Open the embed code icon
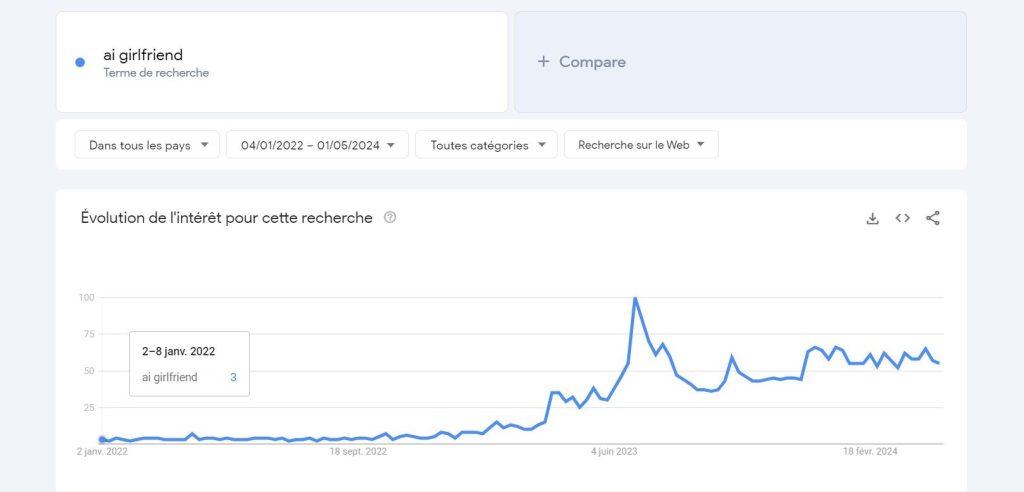The image size is (1024, 492). 903,218
